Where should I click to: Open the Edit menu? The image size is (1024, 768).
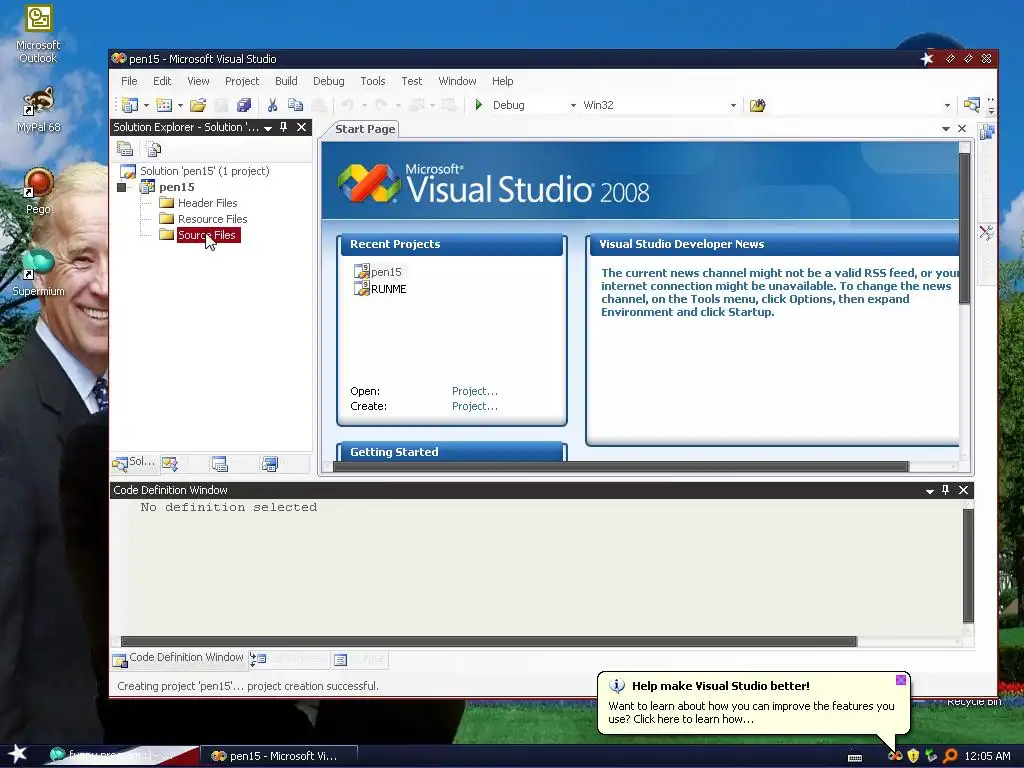coord(162,81)
